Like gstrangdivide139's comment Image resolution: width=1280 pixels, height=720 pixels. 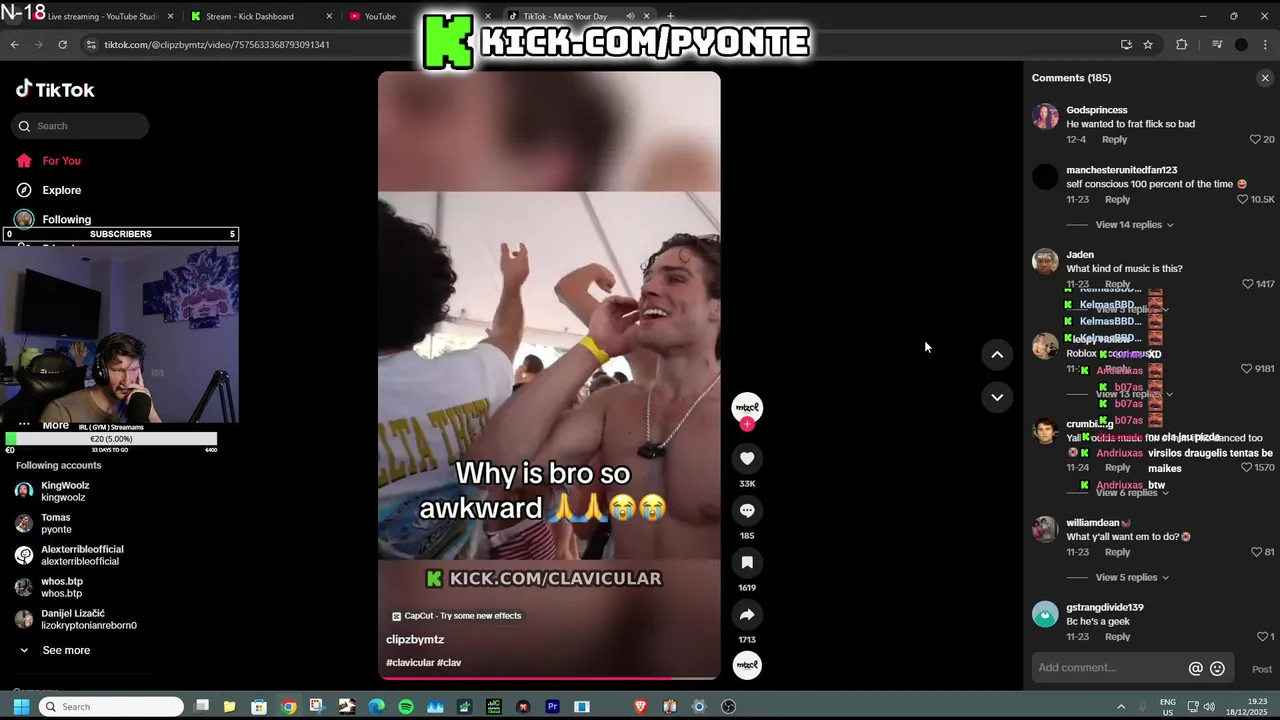(1262, 637)
